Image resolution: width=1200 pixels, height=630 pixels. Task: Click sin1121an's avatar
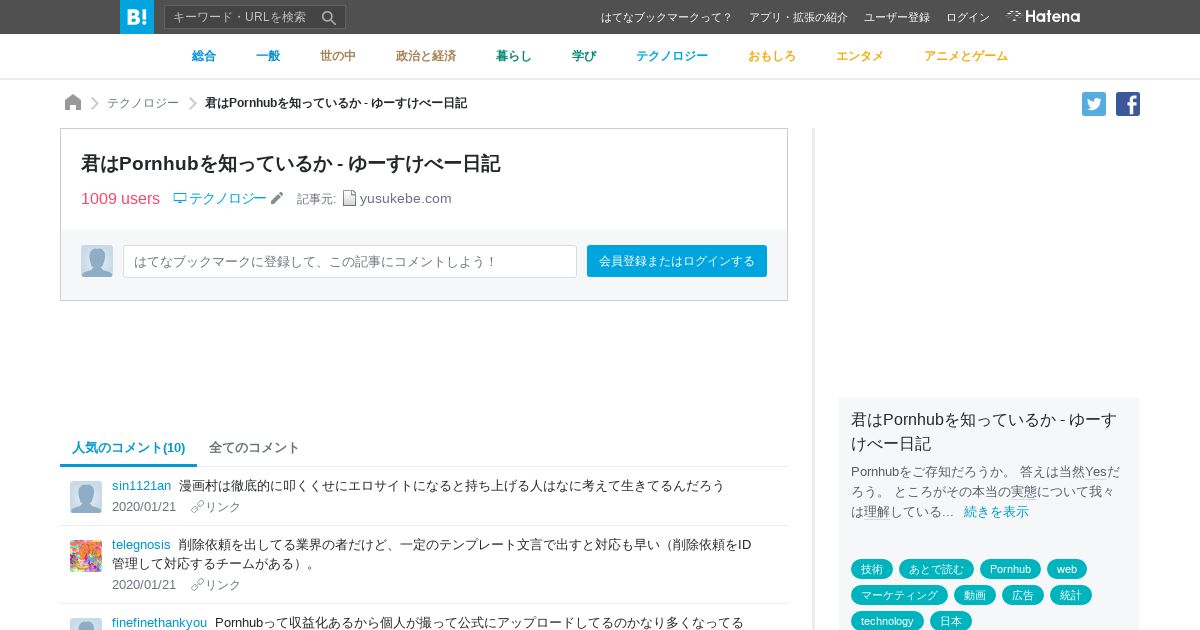pyautogui.click(x=86, y=497)
